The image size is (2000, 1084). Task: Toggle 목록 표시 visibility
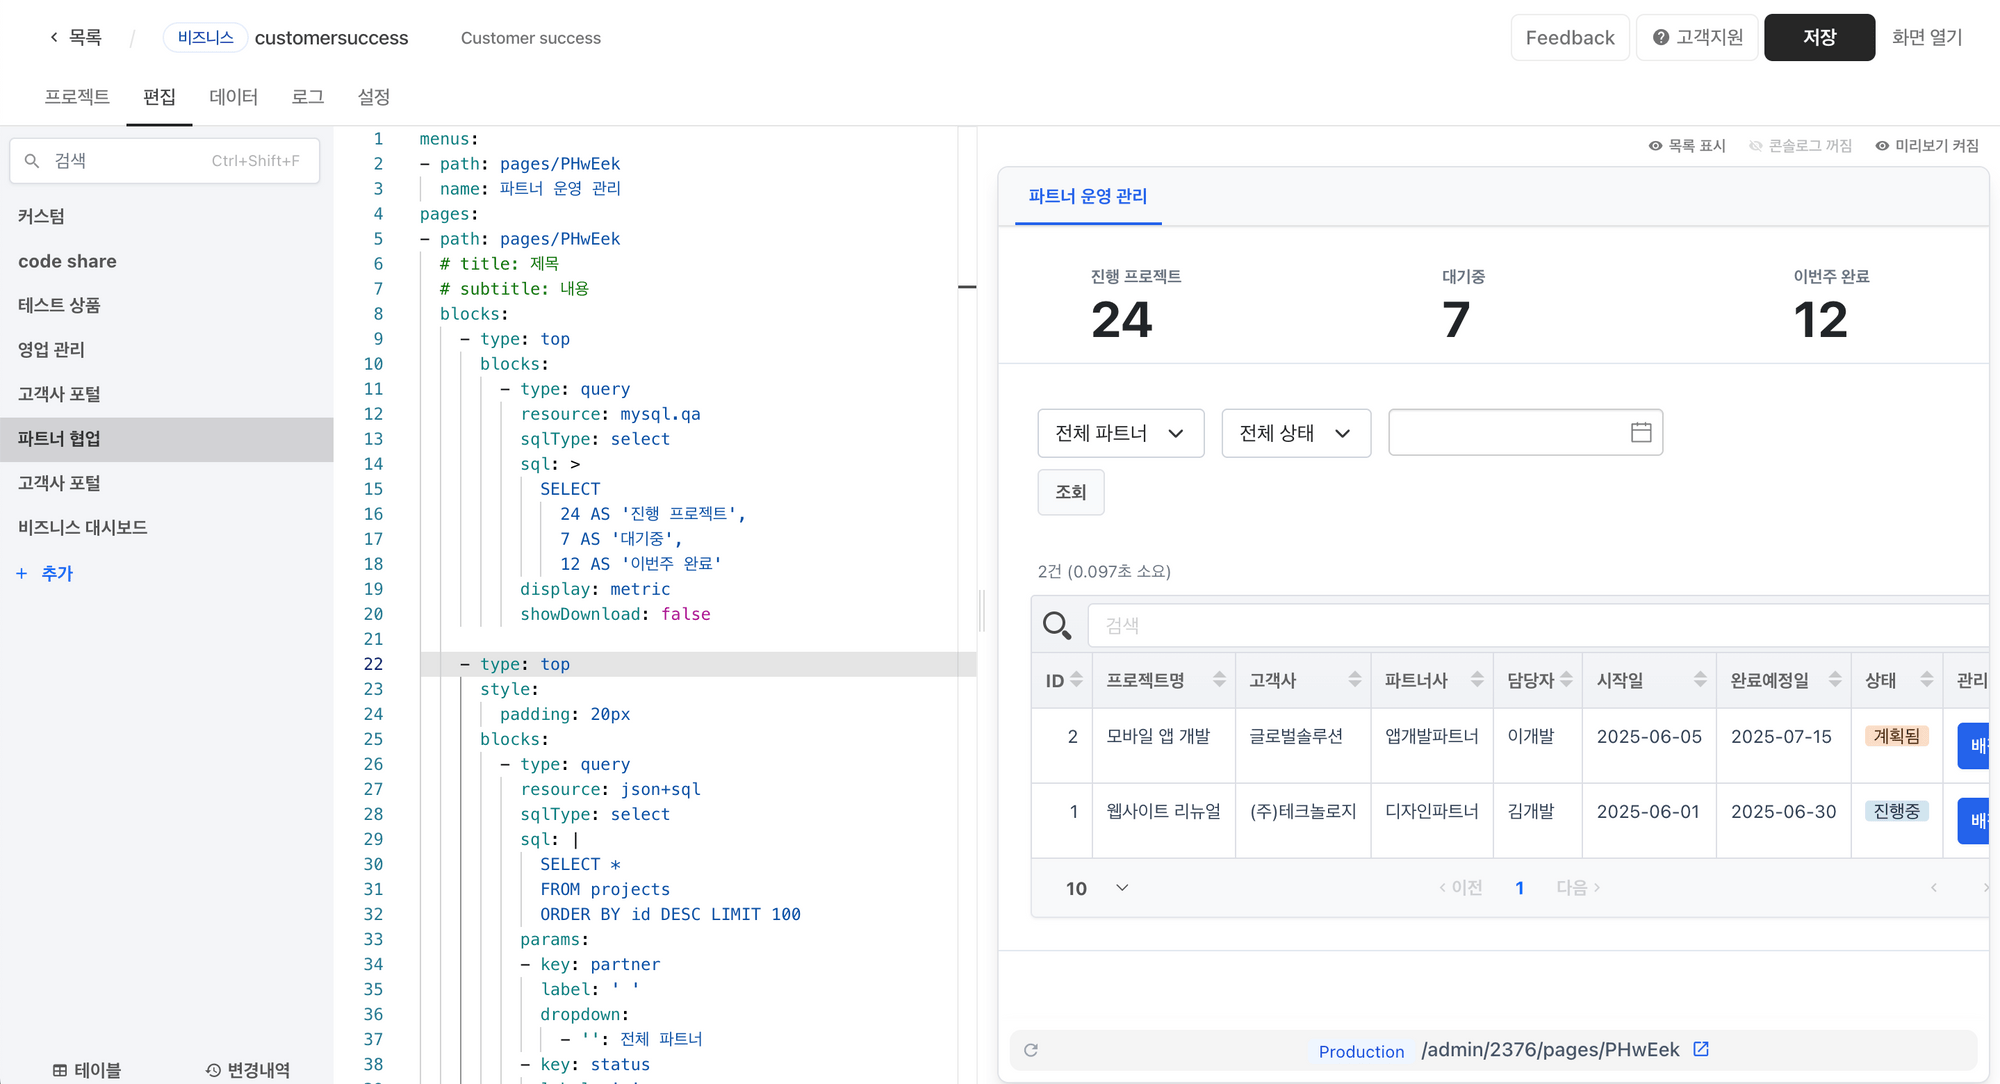click(x=1688, y=145)
